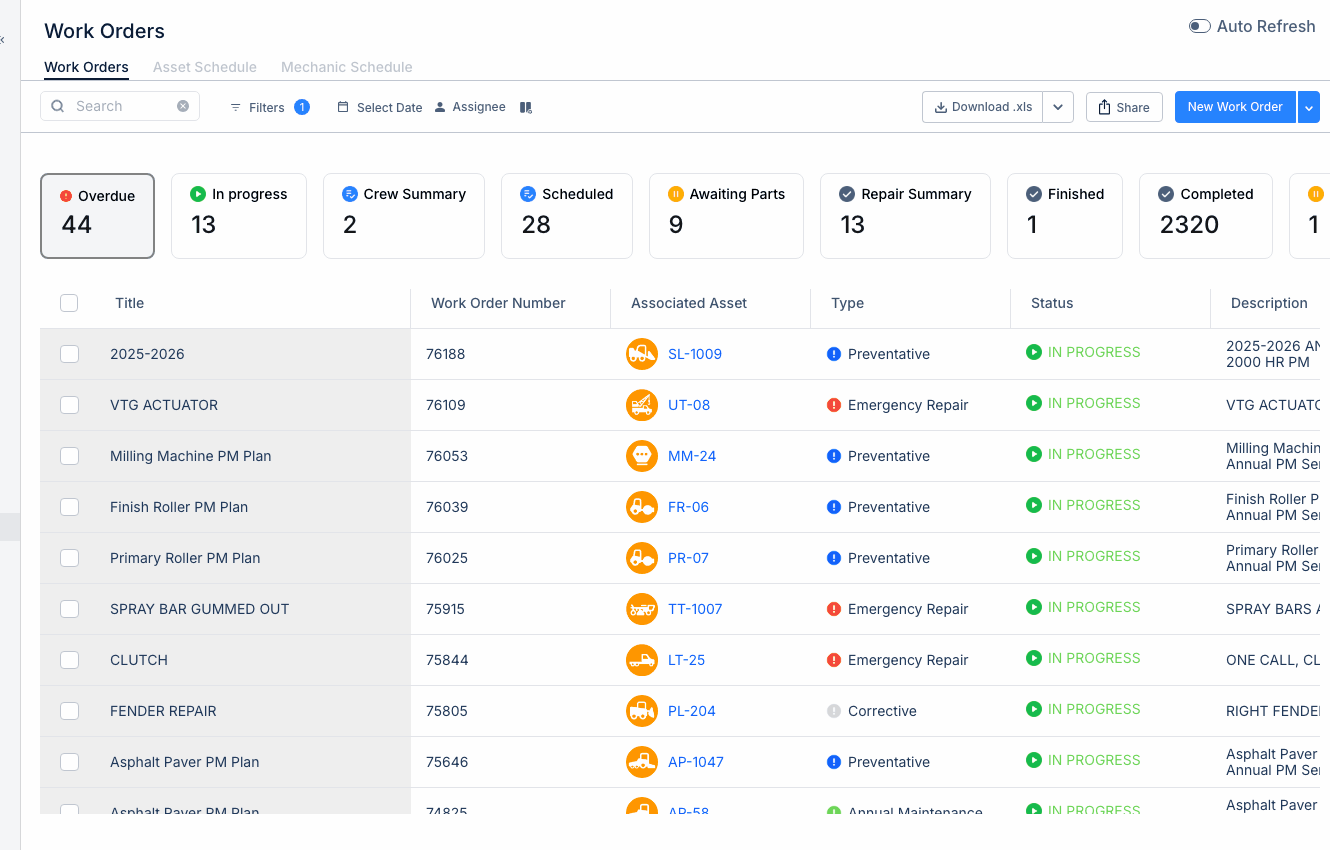The image size is (1330, 850).
Task: Click the MM-24 asset icon
Action: pos(642,456)
